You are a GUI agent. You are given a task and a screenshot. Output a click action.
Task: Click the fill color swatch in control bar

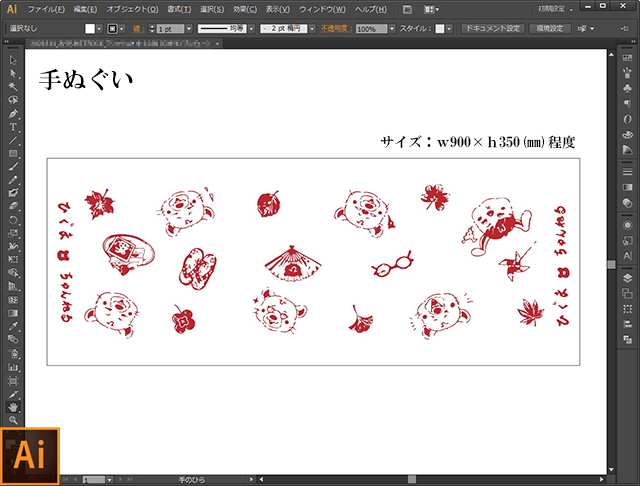coord(90,29)
